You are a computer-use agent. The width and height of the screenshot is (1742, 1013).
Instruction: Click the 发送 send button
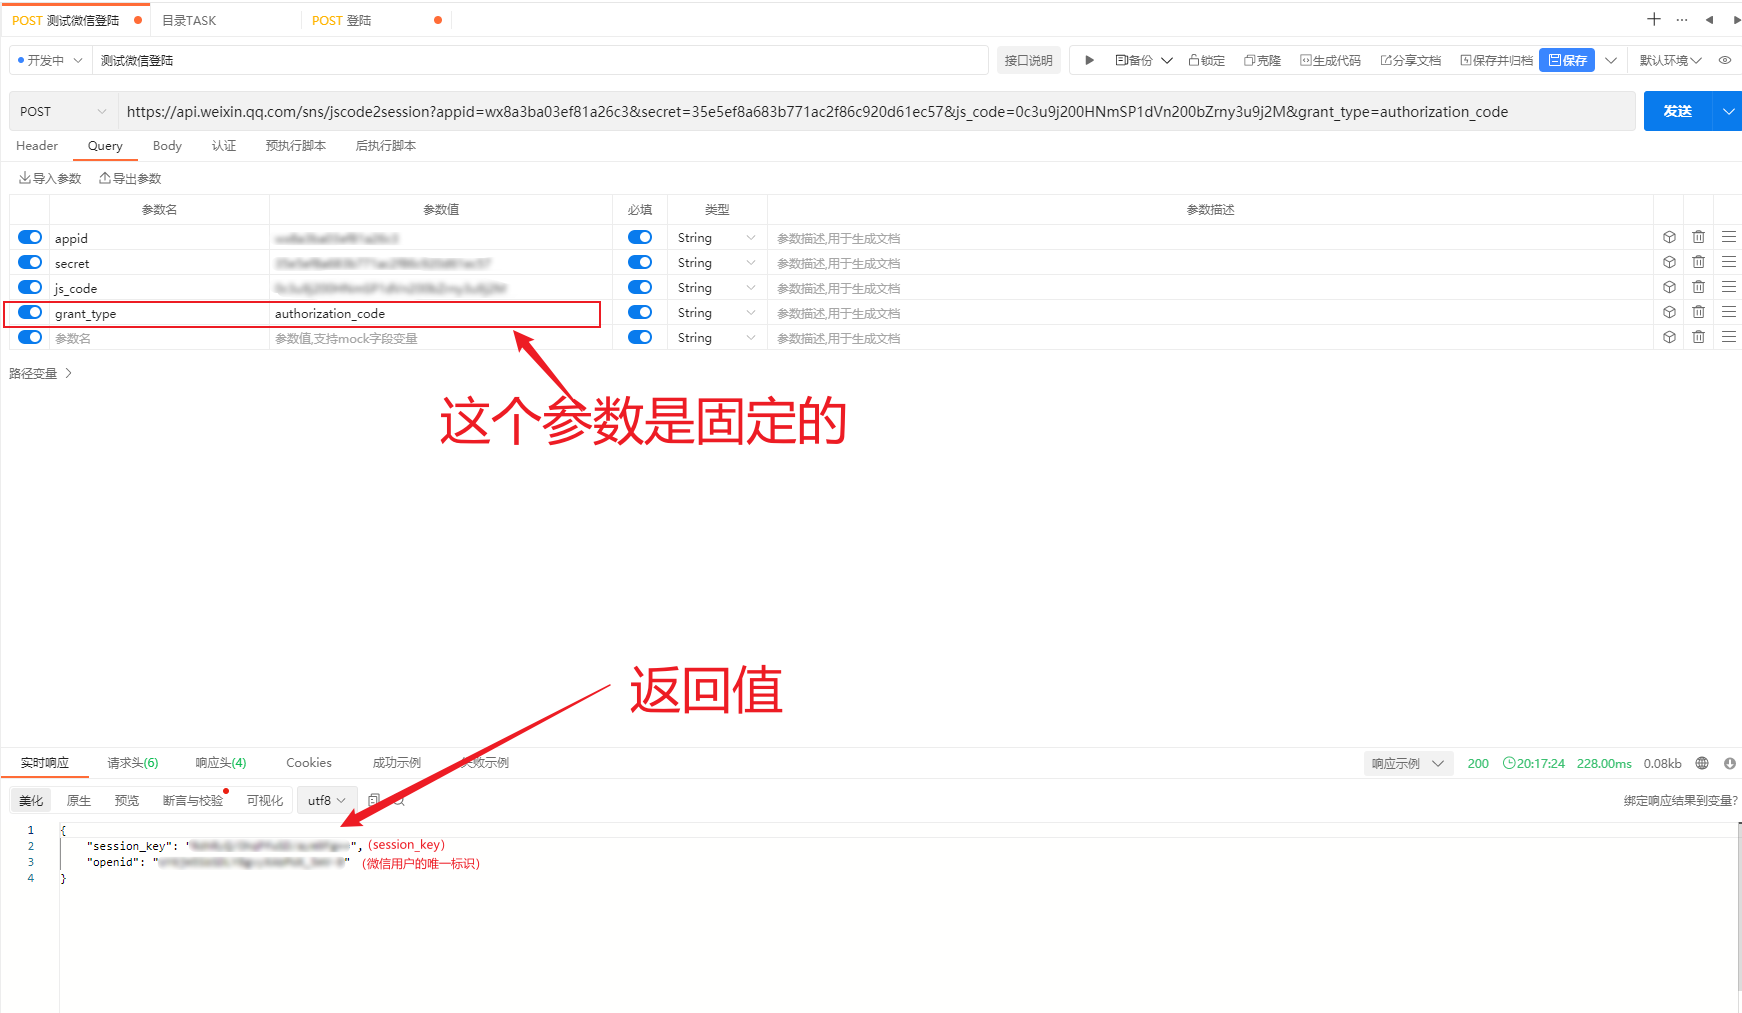[1678, 111]
